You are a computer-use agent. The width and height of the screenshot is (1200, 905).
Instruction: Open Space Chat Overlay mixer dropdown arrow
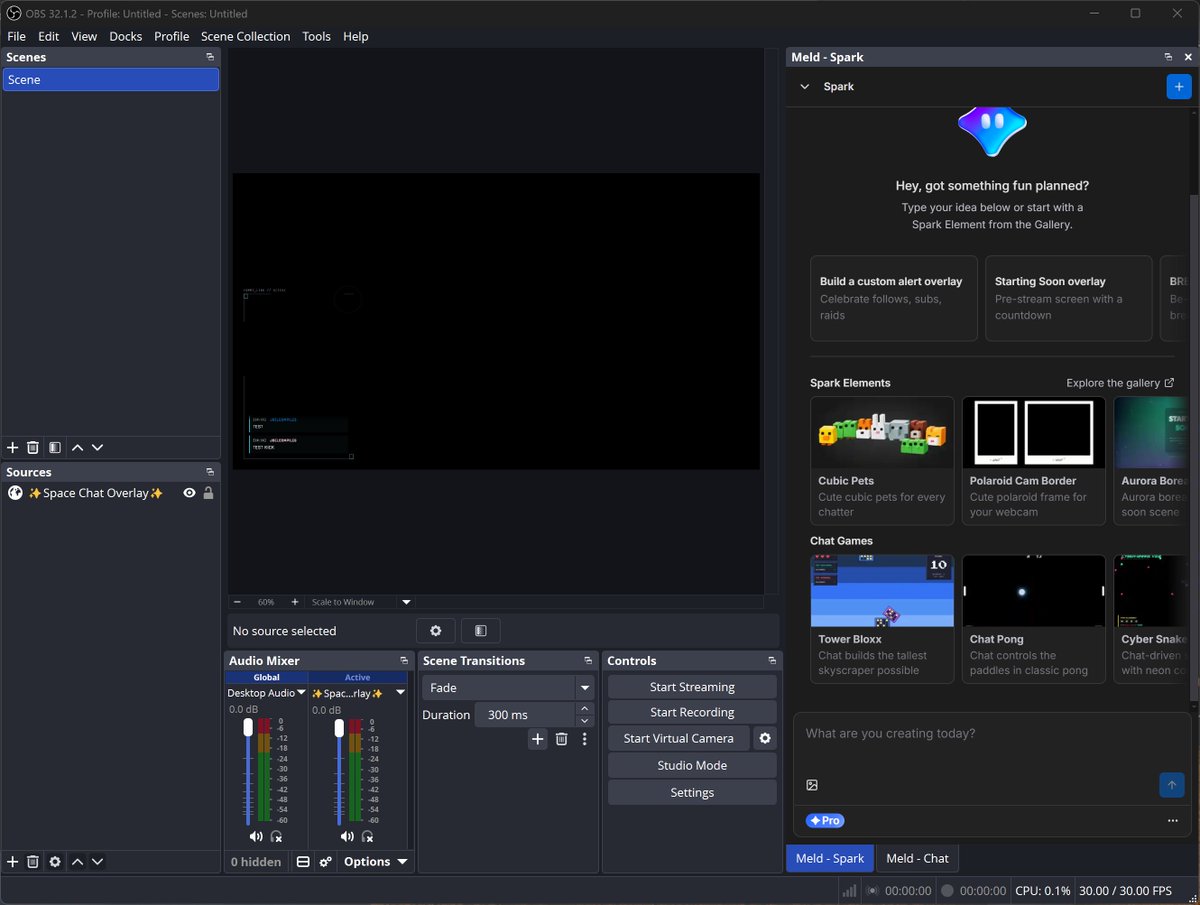[x=400, y=693]
